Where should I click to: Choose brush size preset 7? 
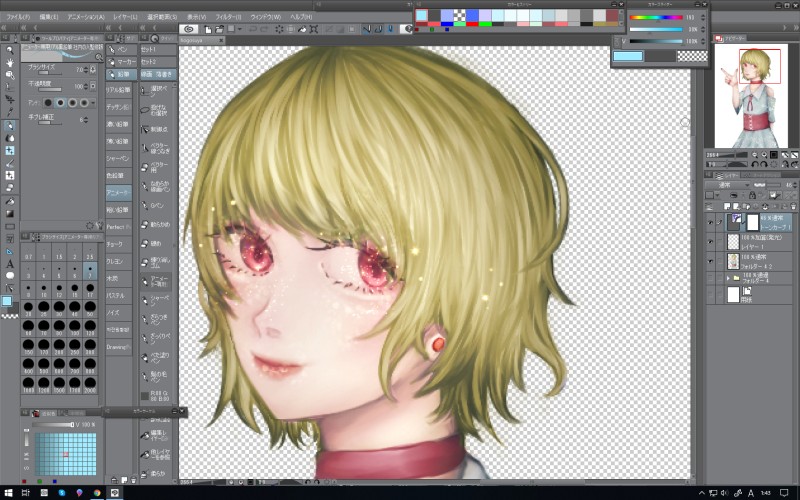click(90, 269)
